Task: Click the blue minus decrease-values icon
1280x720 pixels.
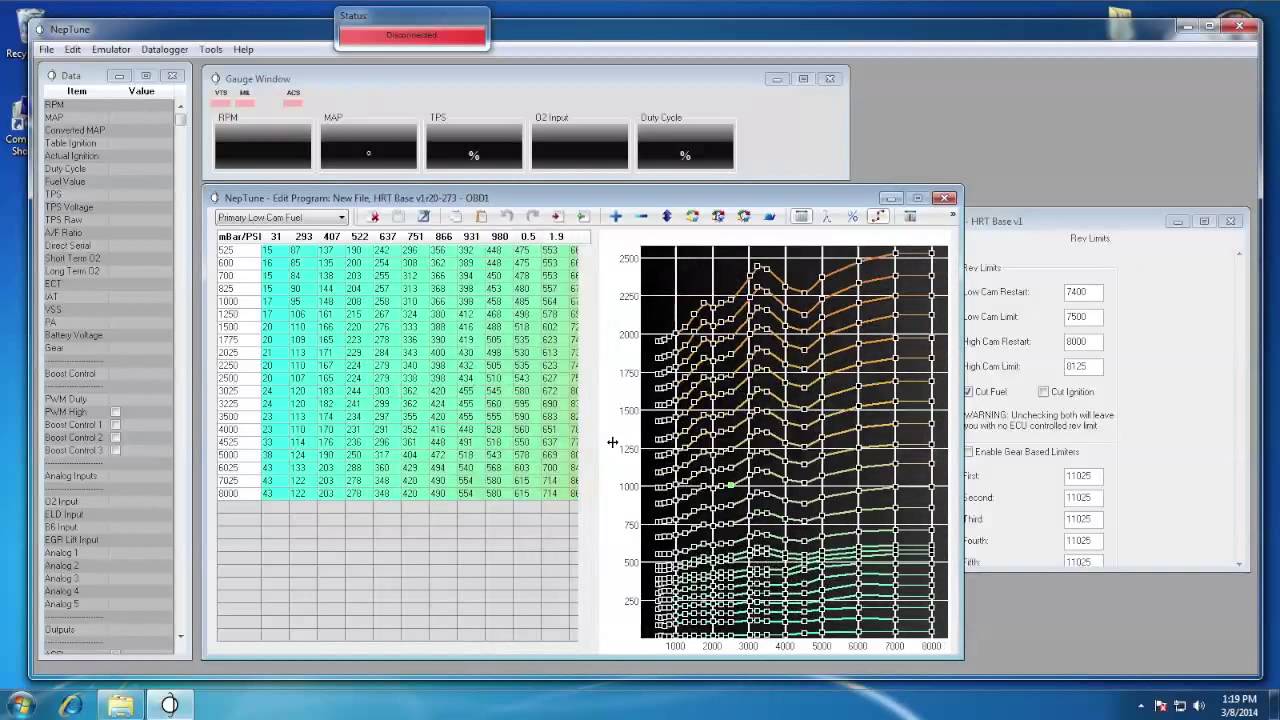Action: point(641,216)
